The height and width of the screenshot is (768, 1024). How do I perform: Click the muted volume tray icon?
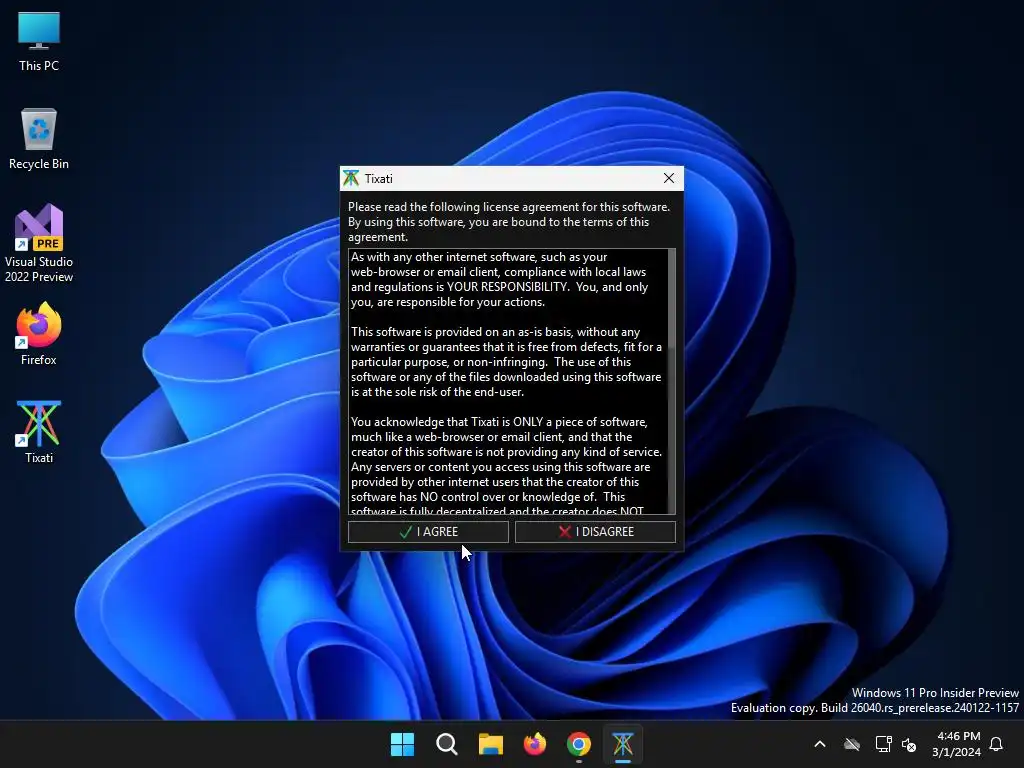[x=908, y=744]
